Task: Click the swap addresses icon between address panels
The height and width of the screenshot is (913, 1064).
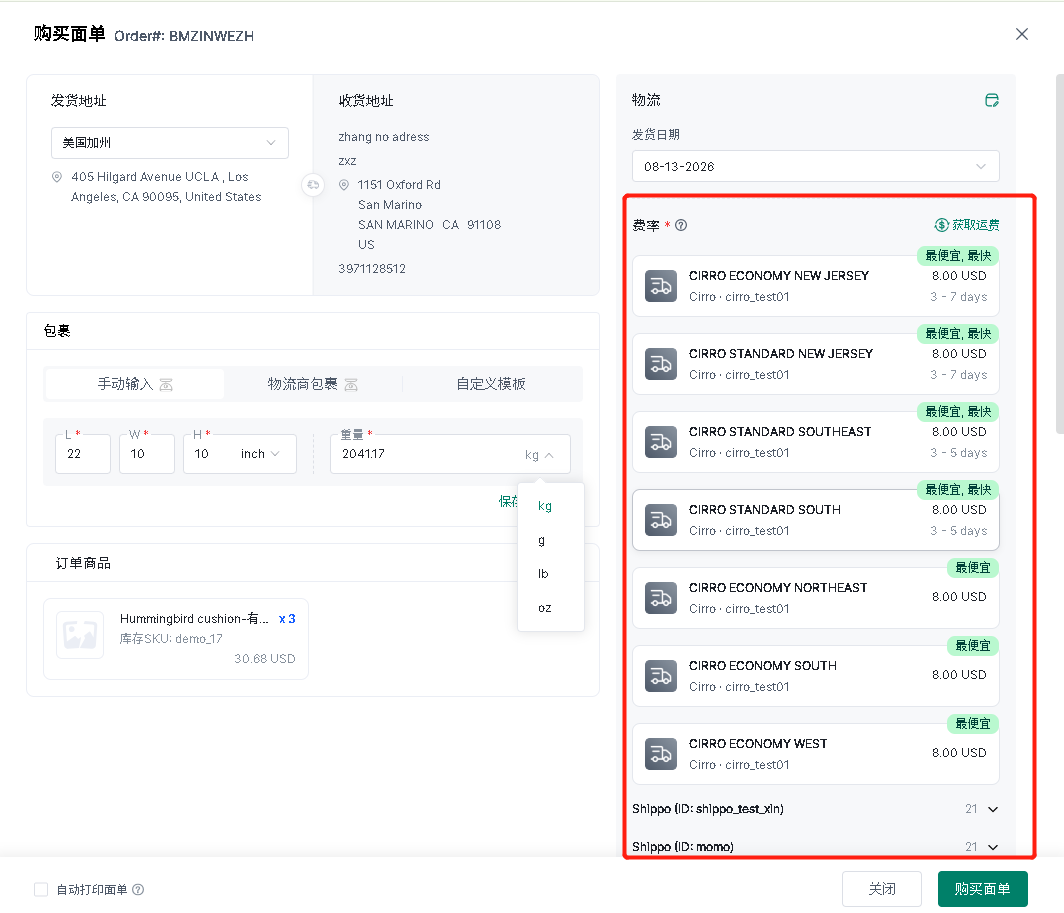Action: coord(313,185)
